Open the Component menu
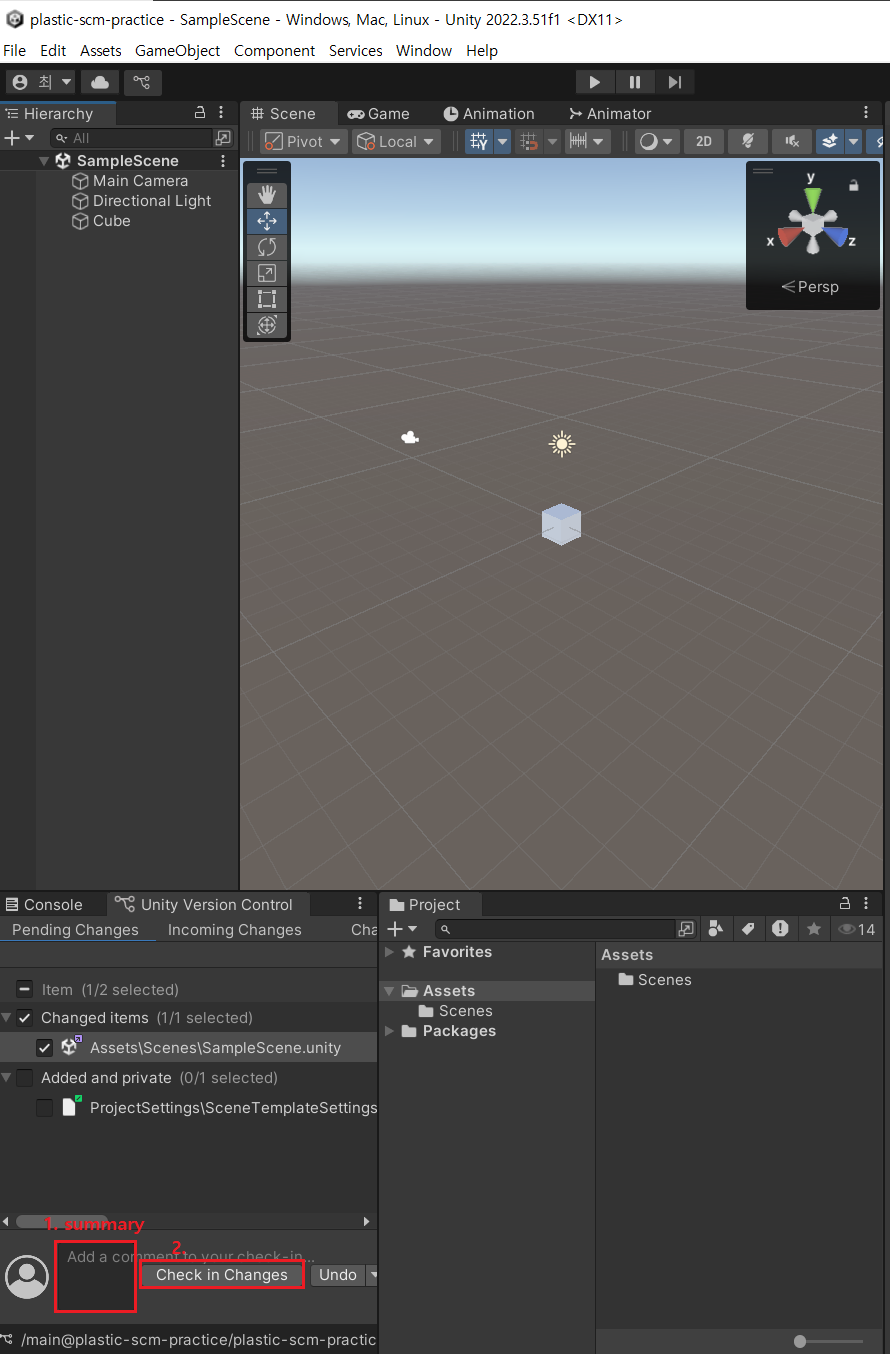This screenshot has width=890, height=1354. (275, 50)
